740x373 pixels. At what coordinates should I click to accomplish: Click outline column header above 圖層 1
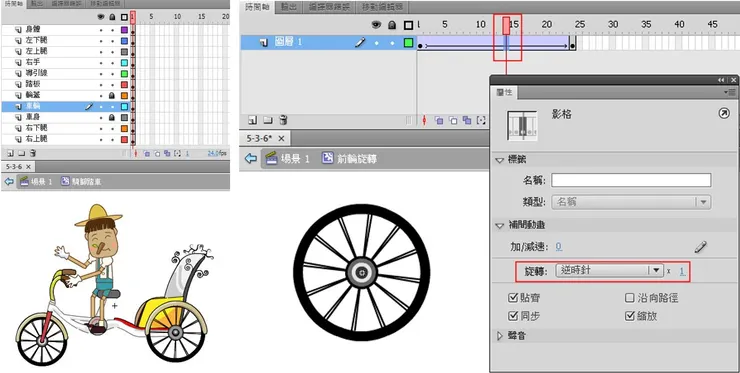coord(409,25)
